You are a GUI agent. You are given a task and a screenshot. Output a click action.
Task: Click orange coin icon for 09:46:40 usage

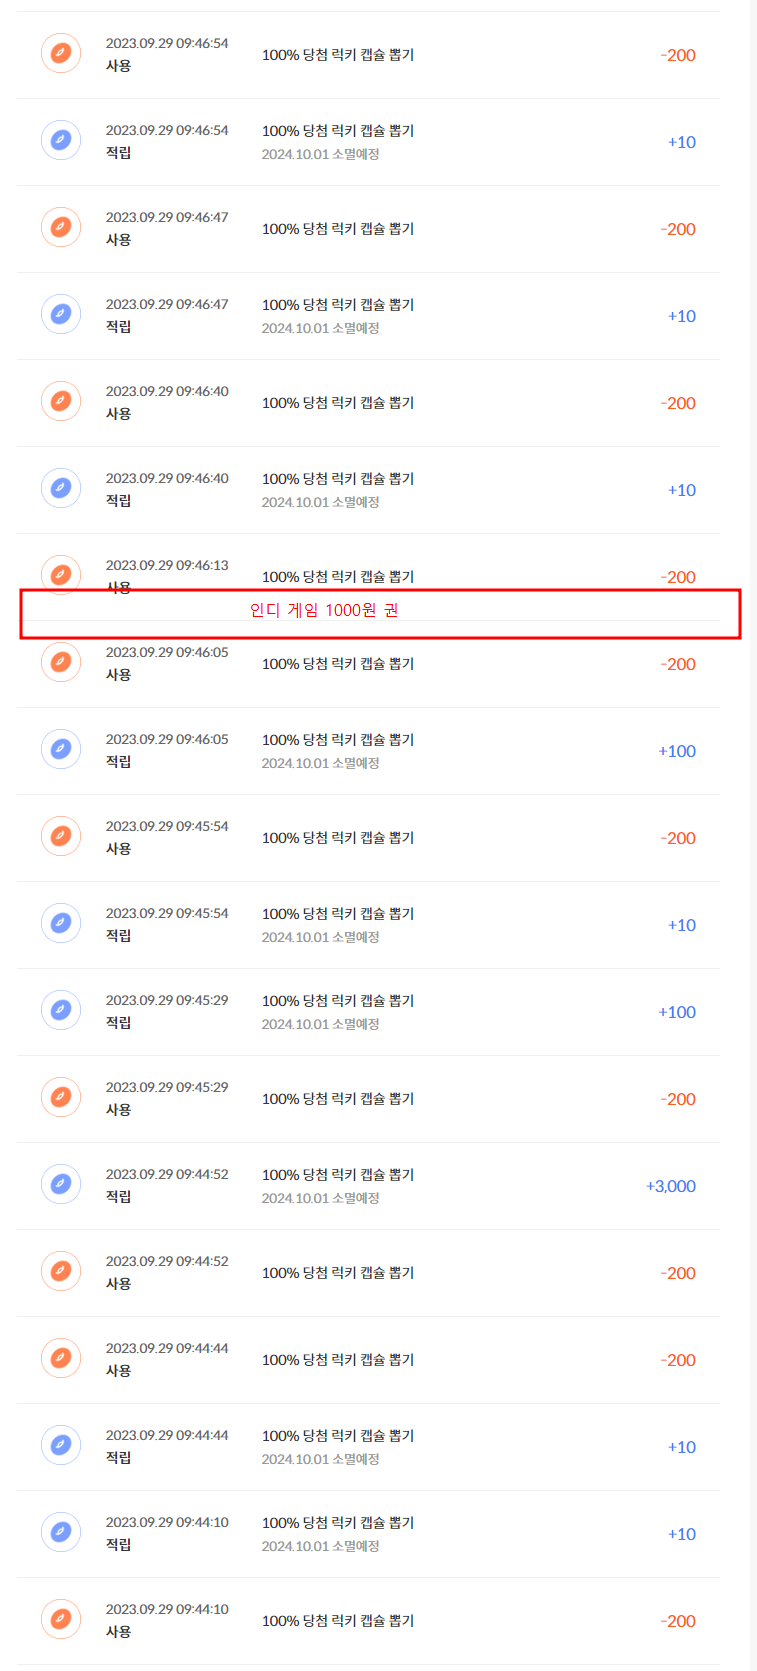point(60,402)
